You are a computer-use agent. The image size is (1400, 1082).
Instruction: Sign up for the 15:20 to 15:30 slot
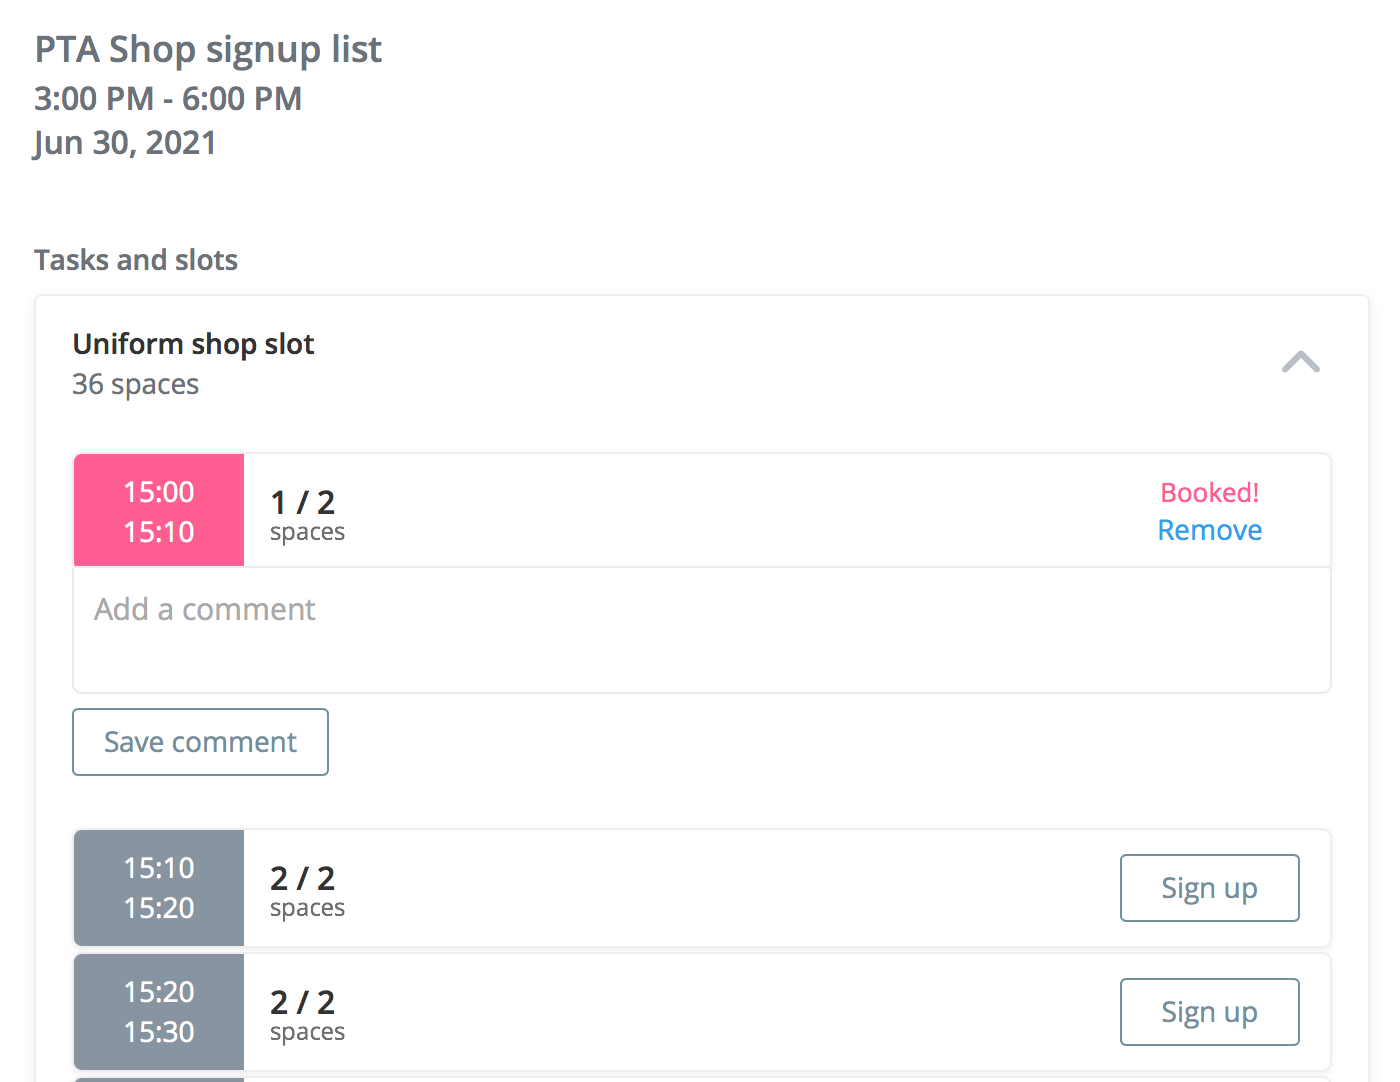[x=1209, y=1012]
